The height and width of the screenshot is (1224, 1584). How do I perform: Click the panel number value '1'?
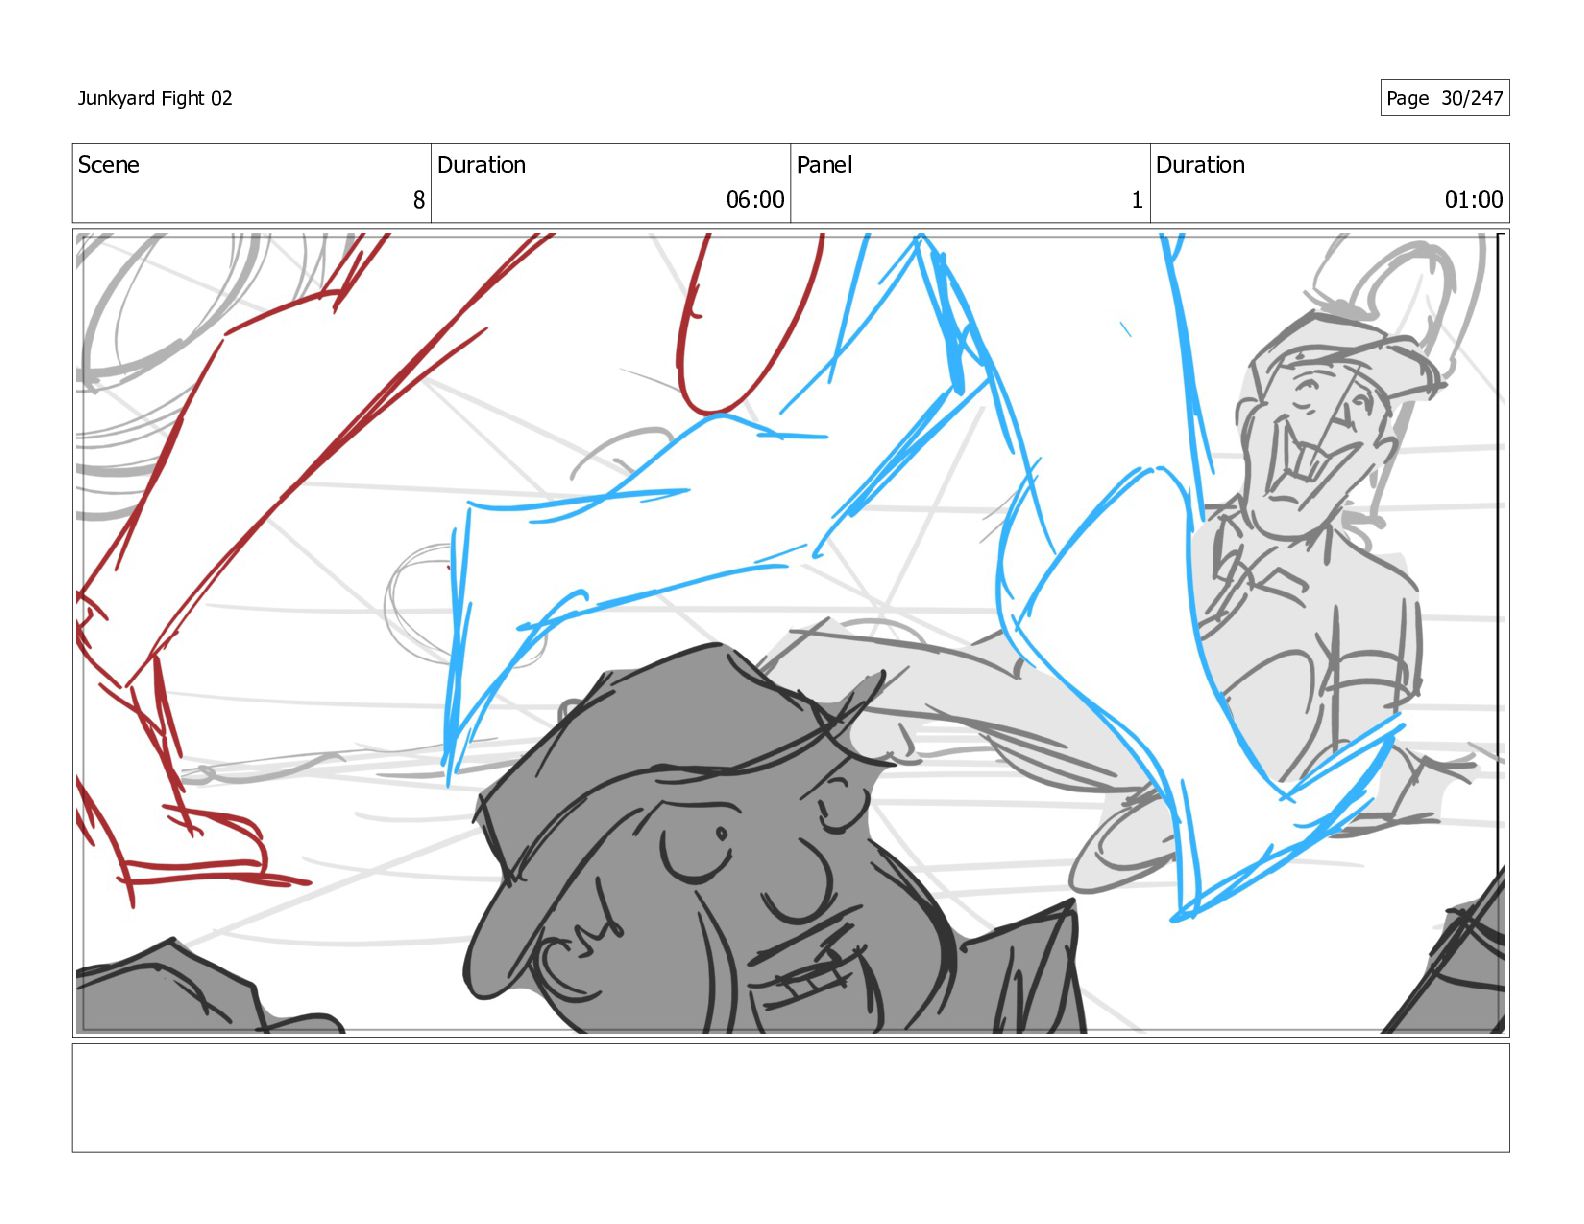pyautogui.click(x=1137, y=200)
